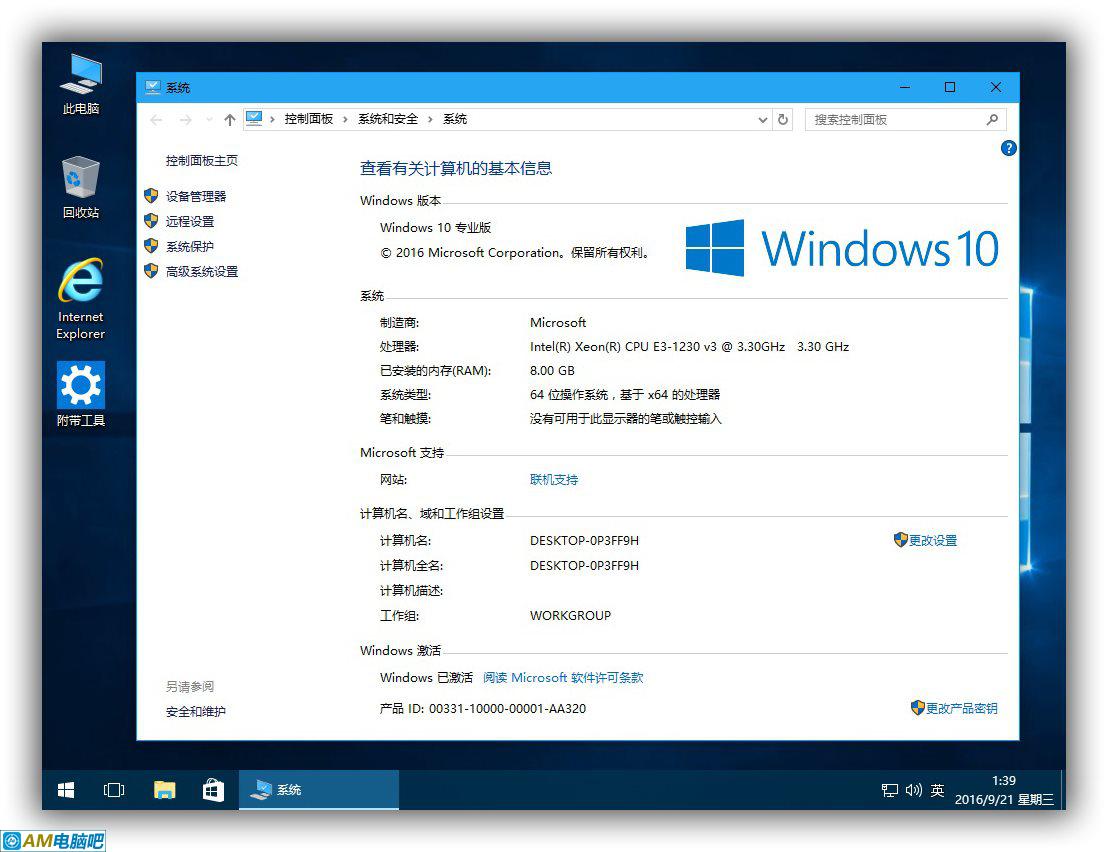Click the back navigation arrow
This screenshot has height=852, width=1108.
[156, 120]
